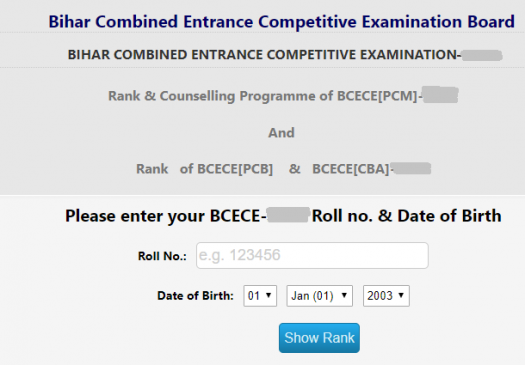Screen dimensions: 525x365
Task: Click the arrow on the birth year selector
Action: (401, 295)
